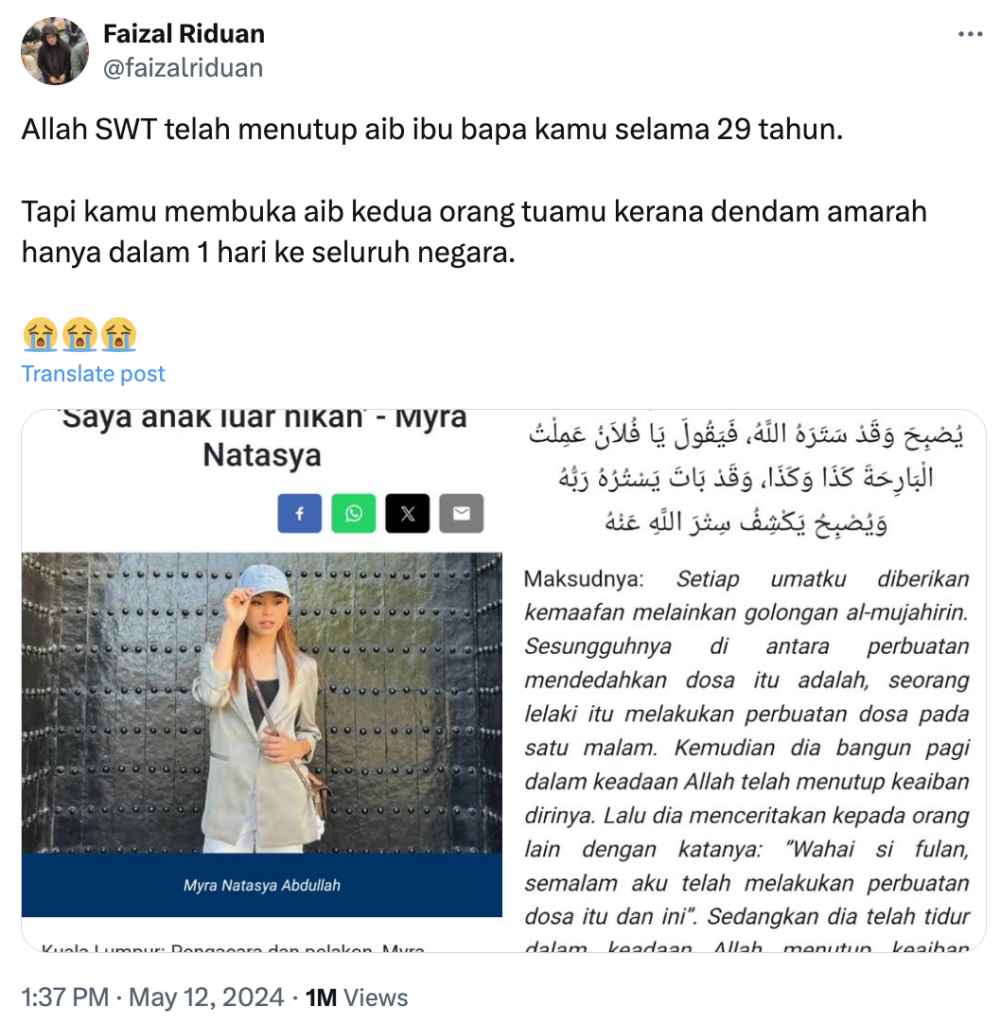Click the 1M Views count
This screenshot has height=1024, width=1001.
click(357, 997)
